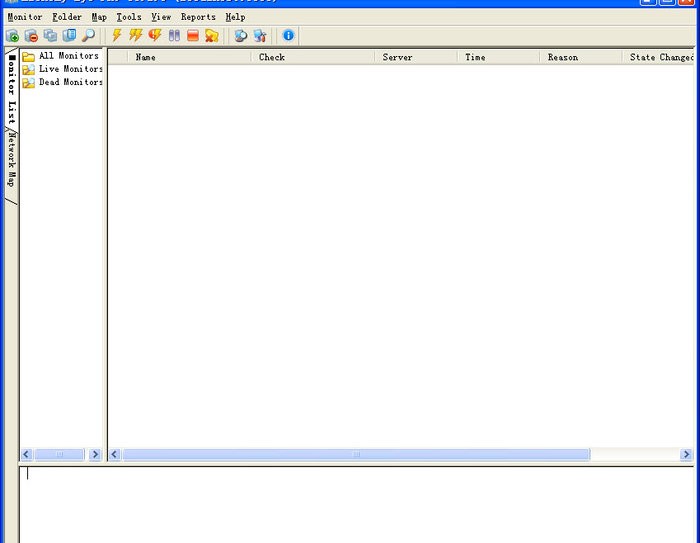Open the Tools menu
The height and width of the screenshot is (543, 700).
128,17
